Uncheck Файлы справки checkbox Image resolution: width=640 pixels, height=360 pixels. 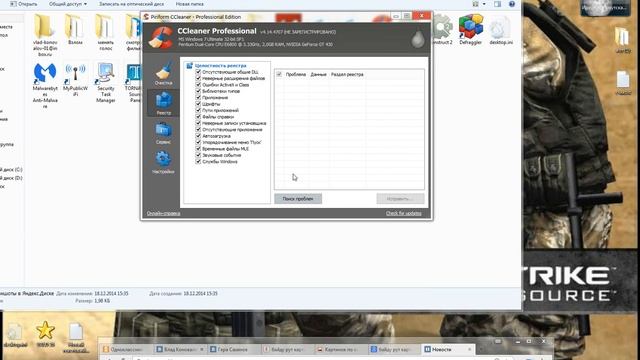pyautogui.click(x=198, y=117)
